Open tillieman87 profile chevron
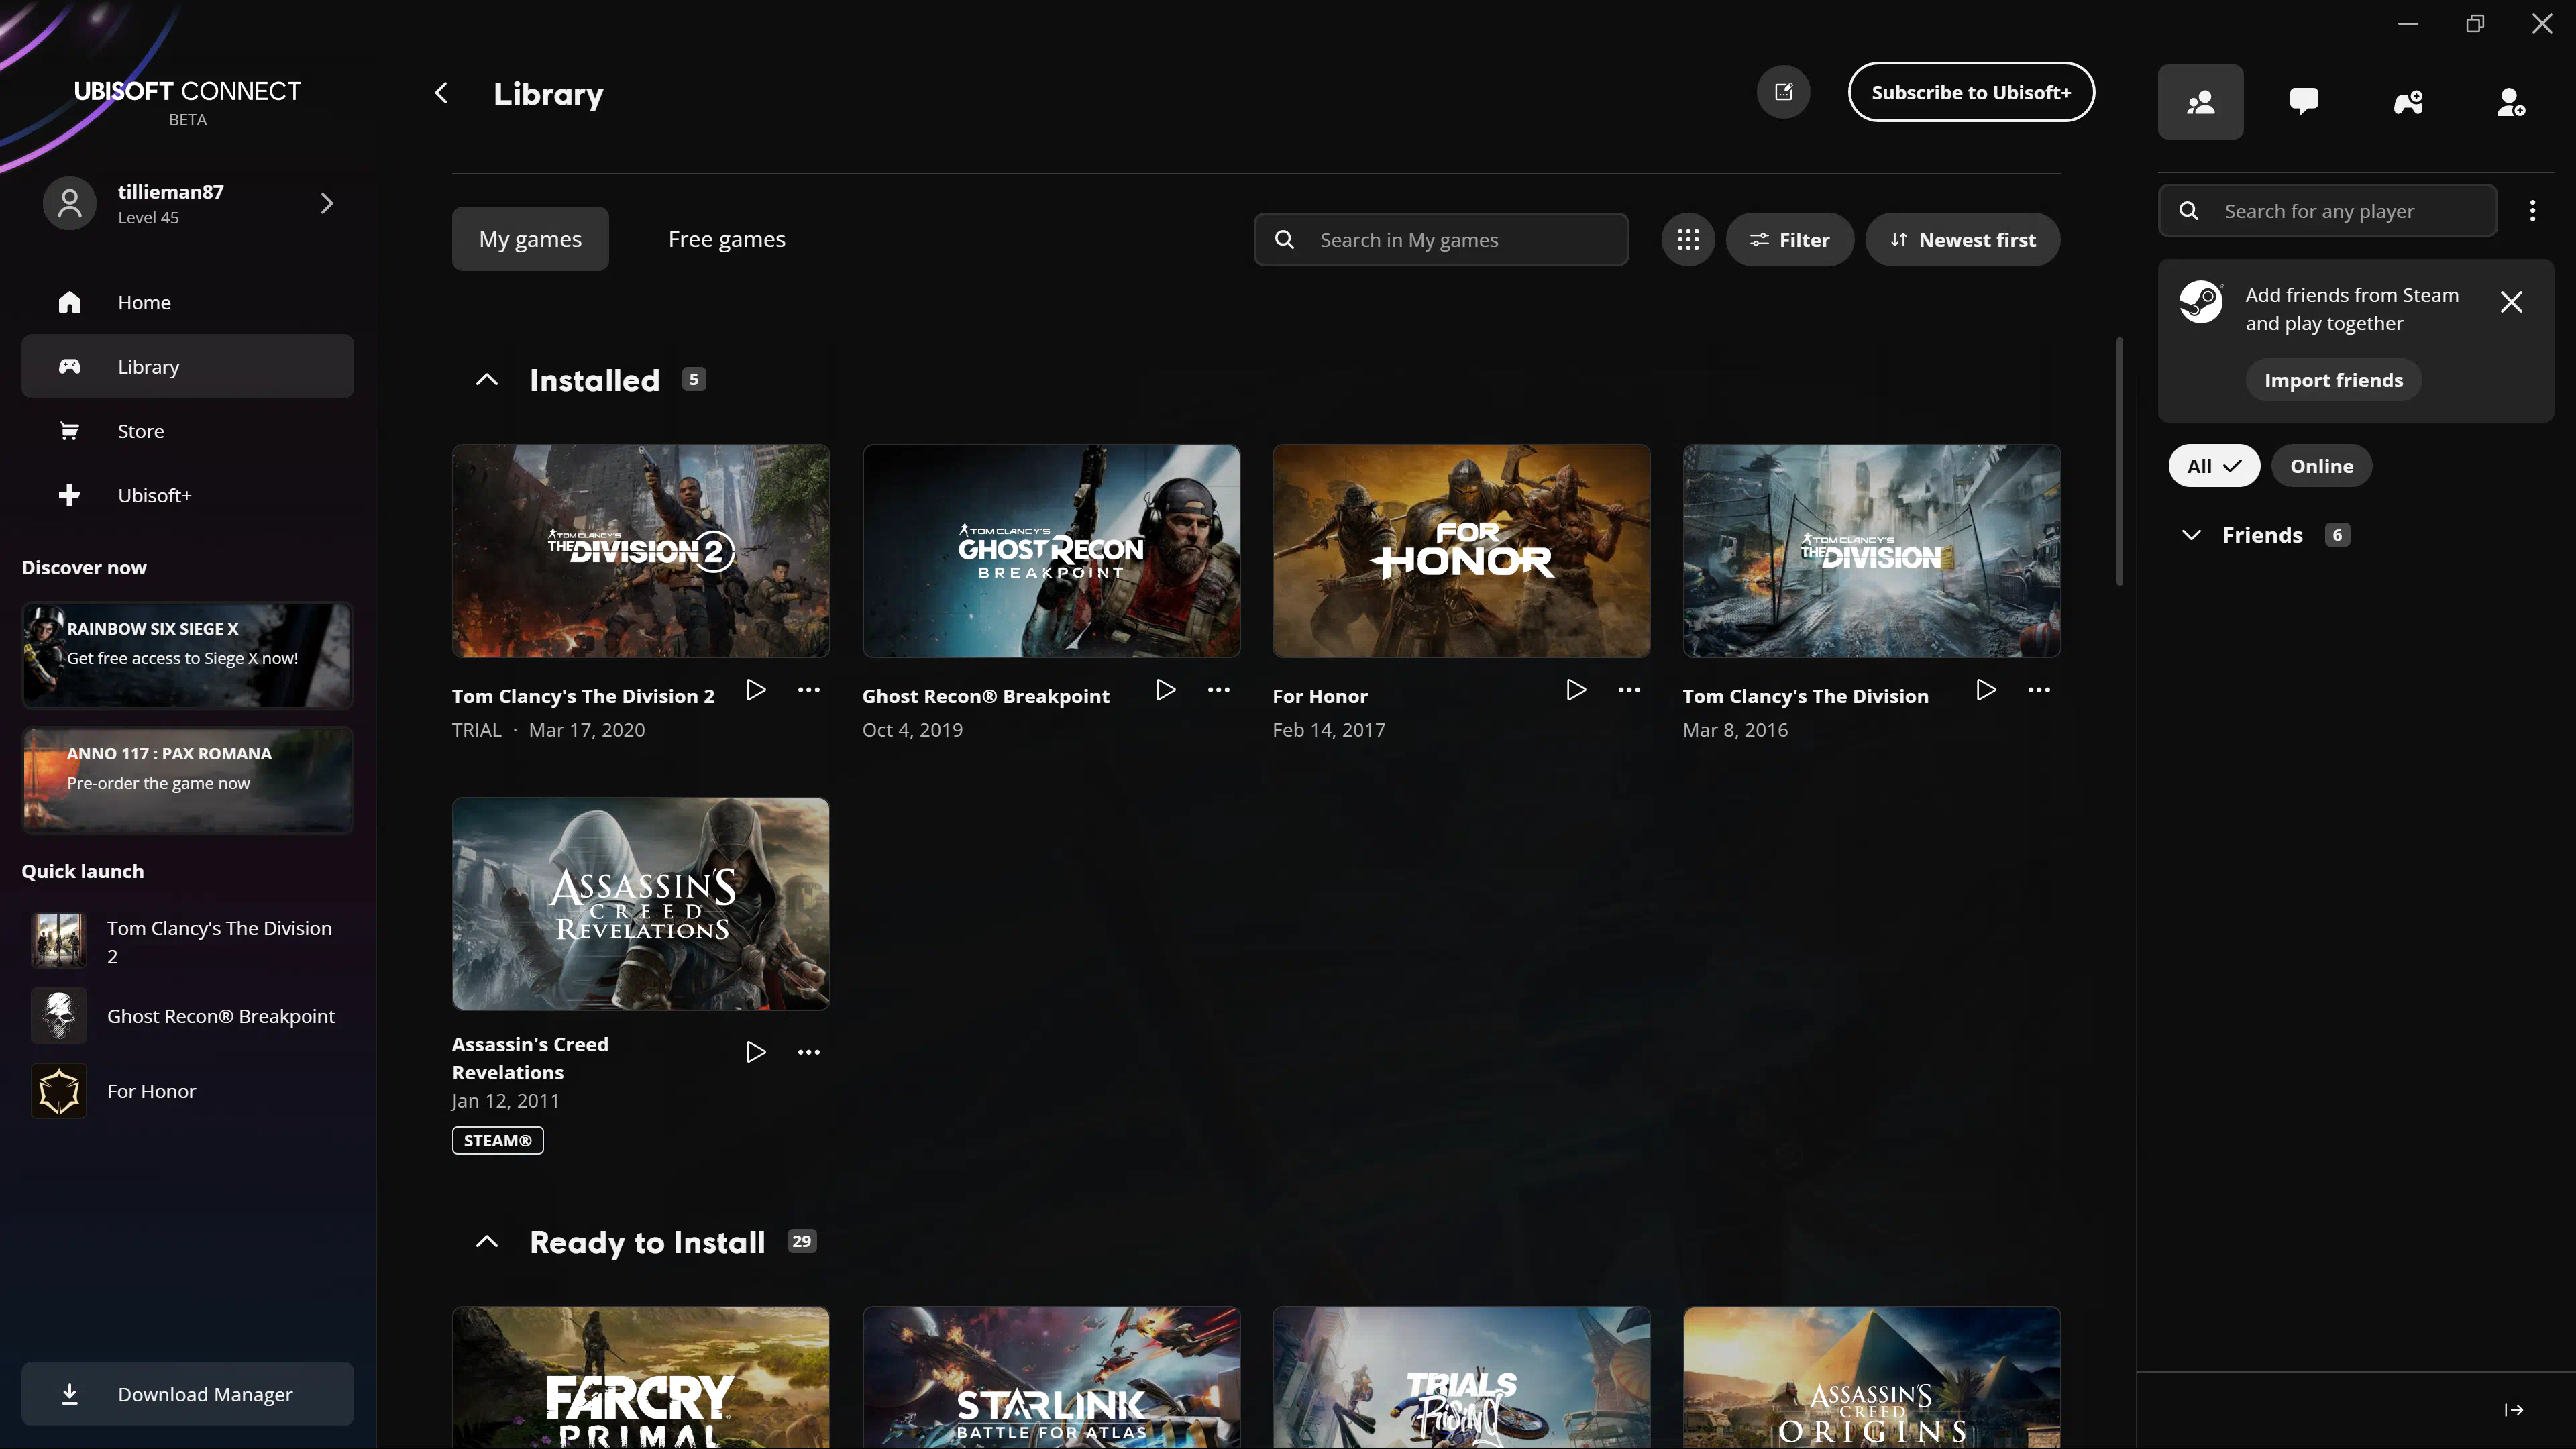2576x1449 pixels. pyautogui.click(x=326, y=204)
